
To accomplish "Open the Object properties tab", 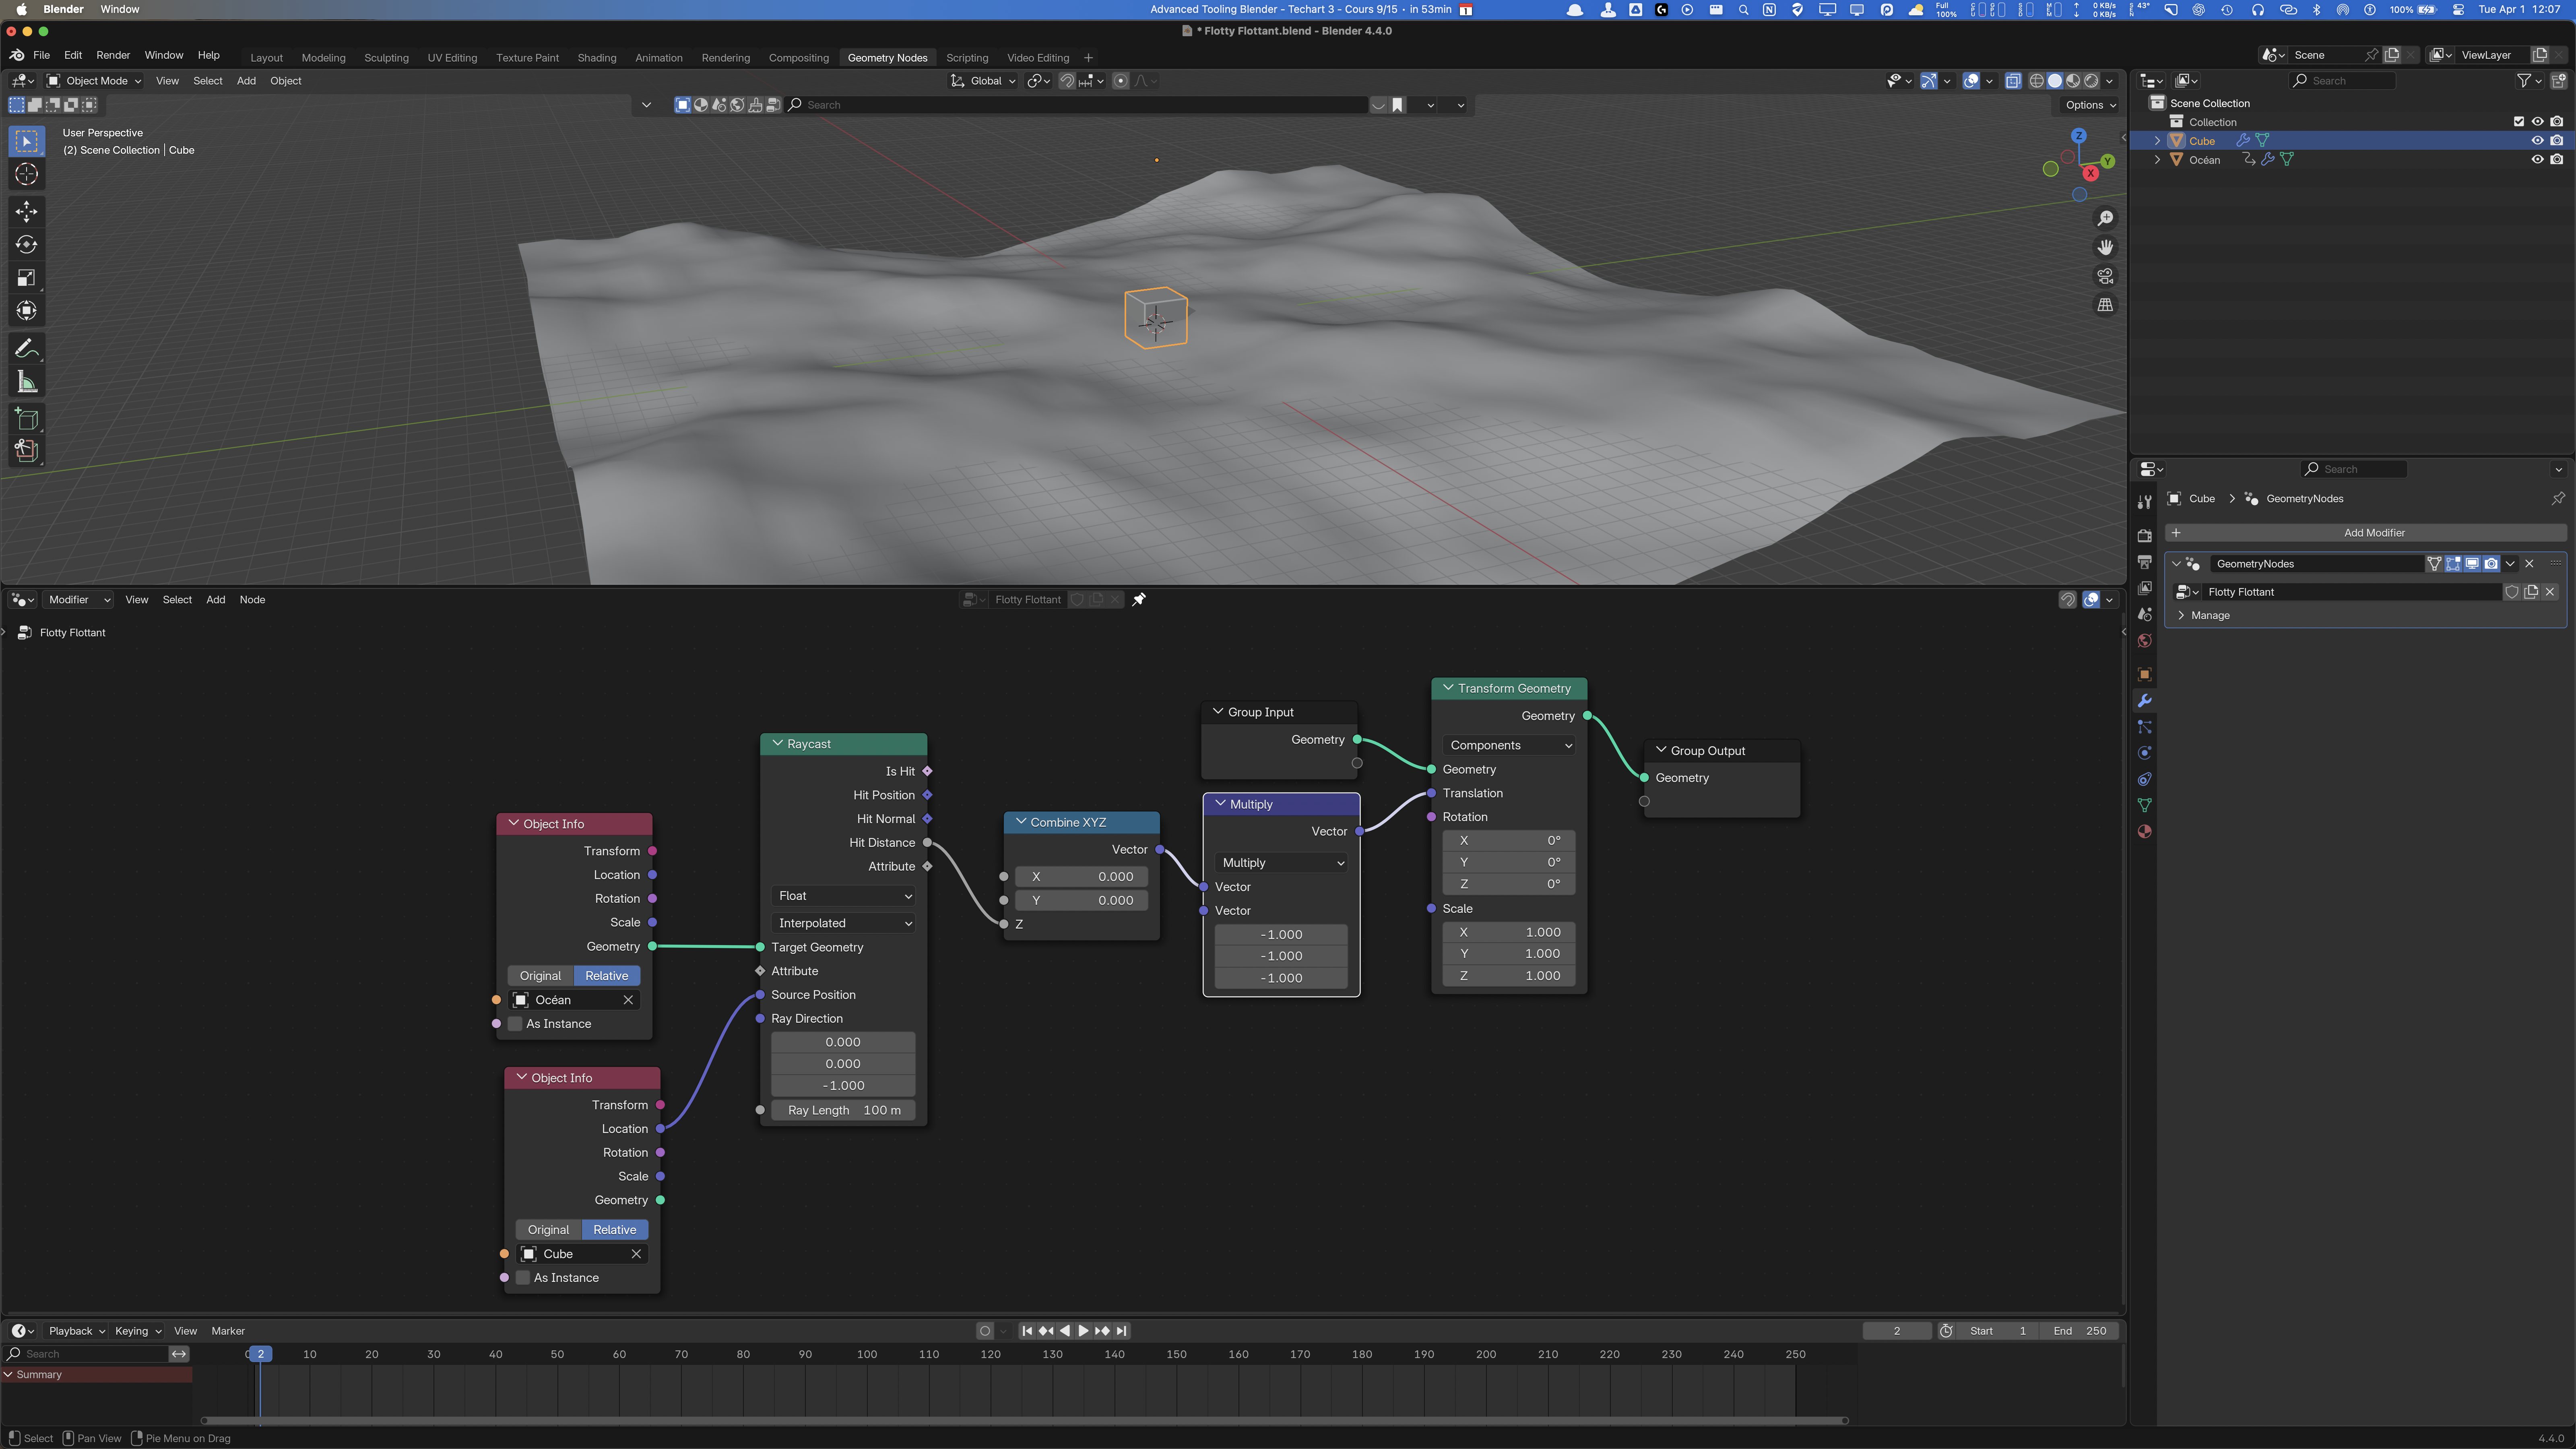I will tap(2144, 675).
